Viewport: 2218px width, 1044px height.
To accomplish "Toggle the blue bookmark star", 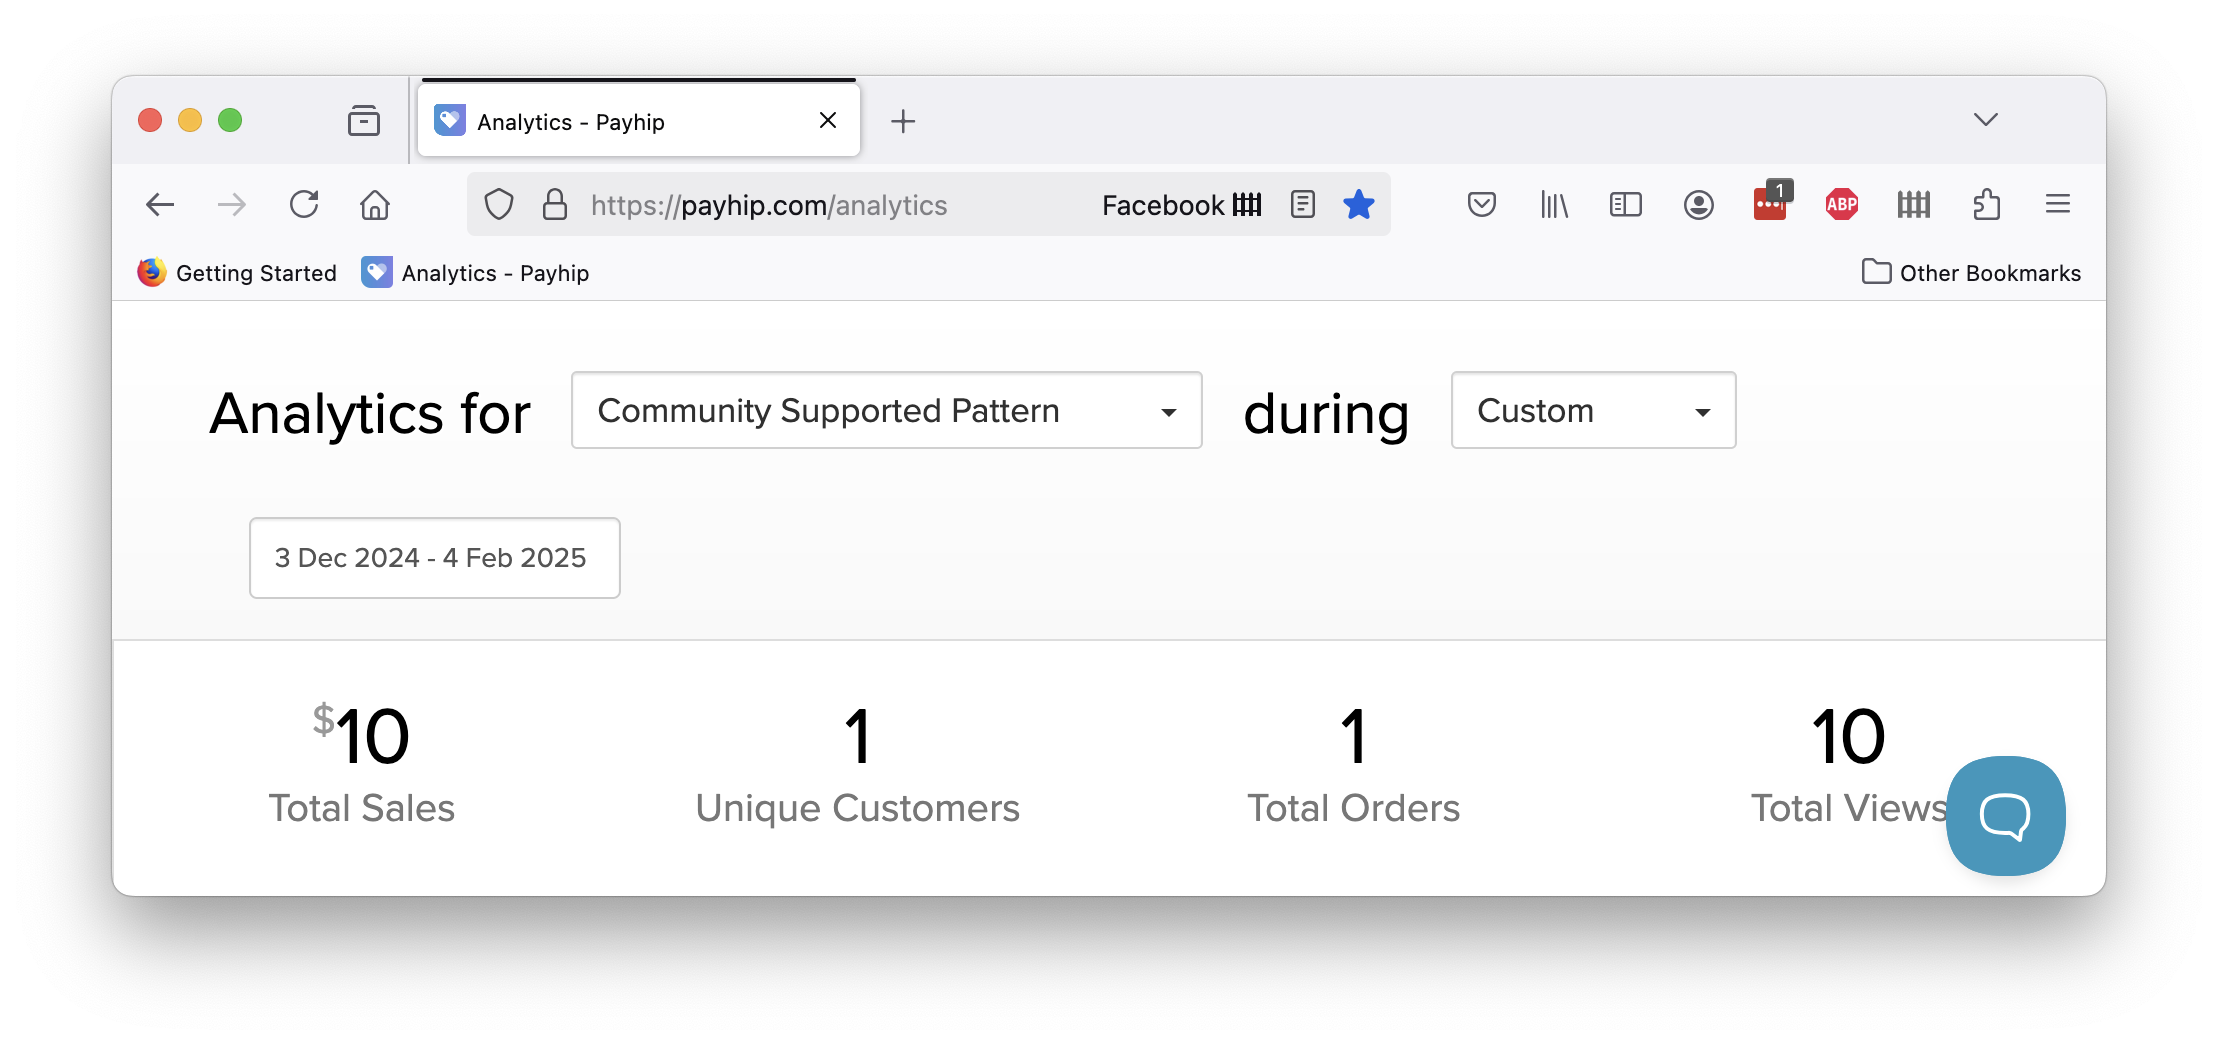I will [1358, 205].
